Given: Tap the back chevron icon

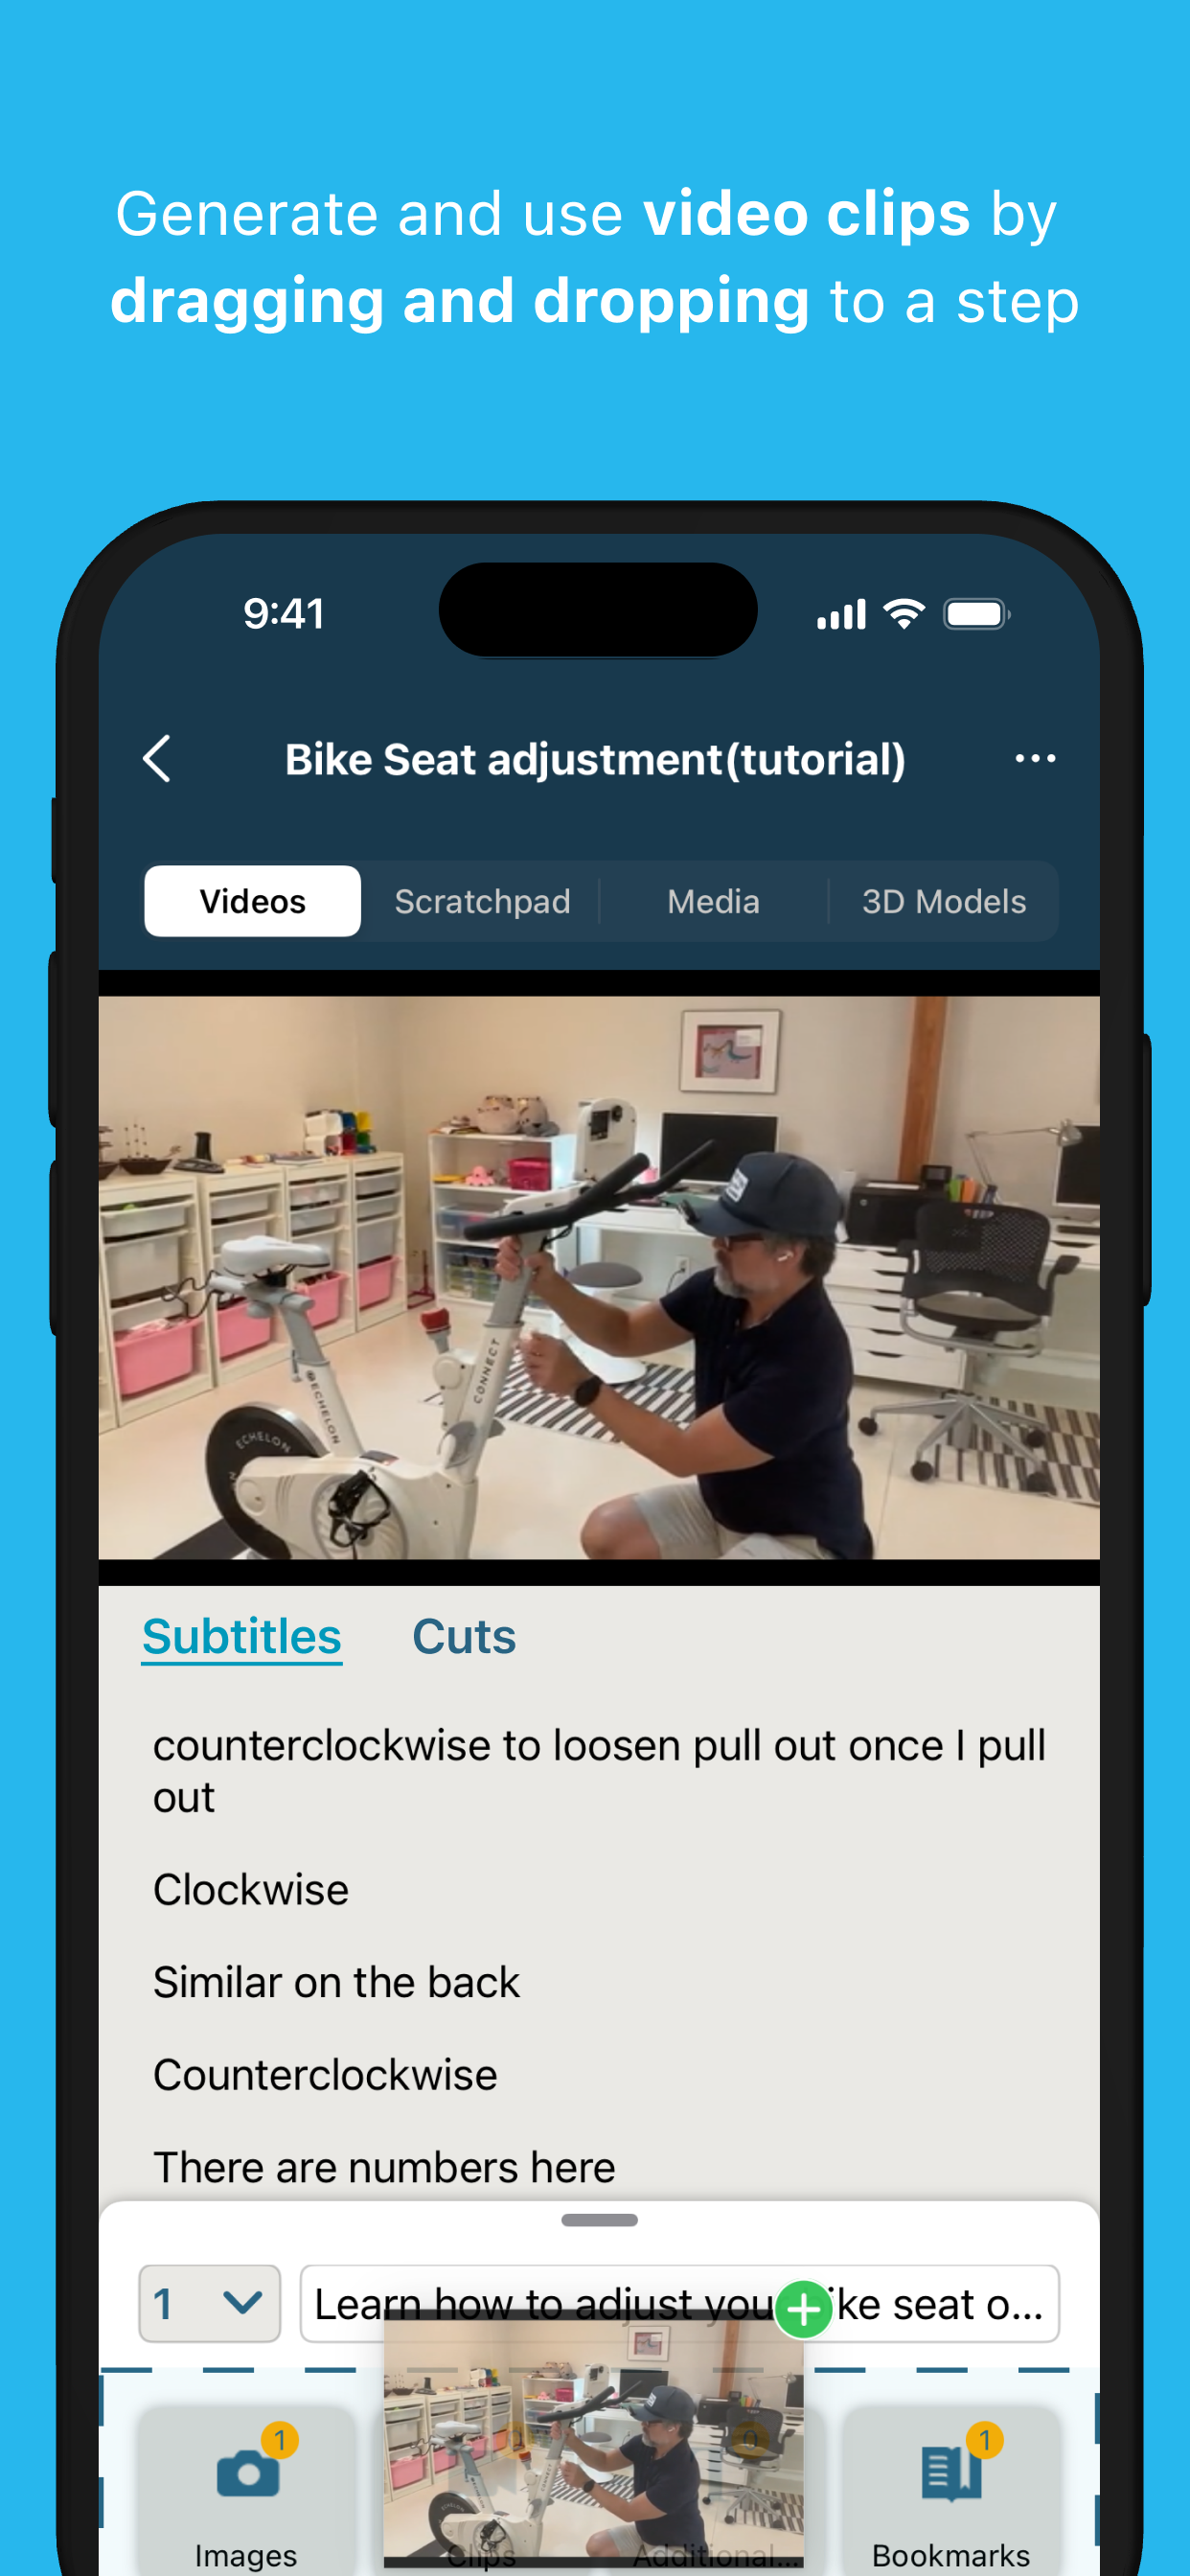Looking at the screenshot, I should click(157, 759).
